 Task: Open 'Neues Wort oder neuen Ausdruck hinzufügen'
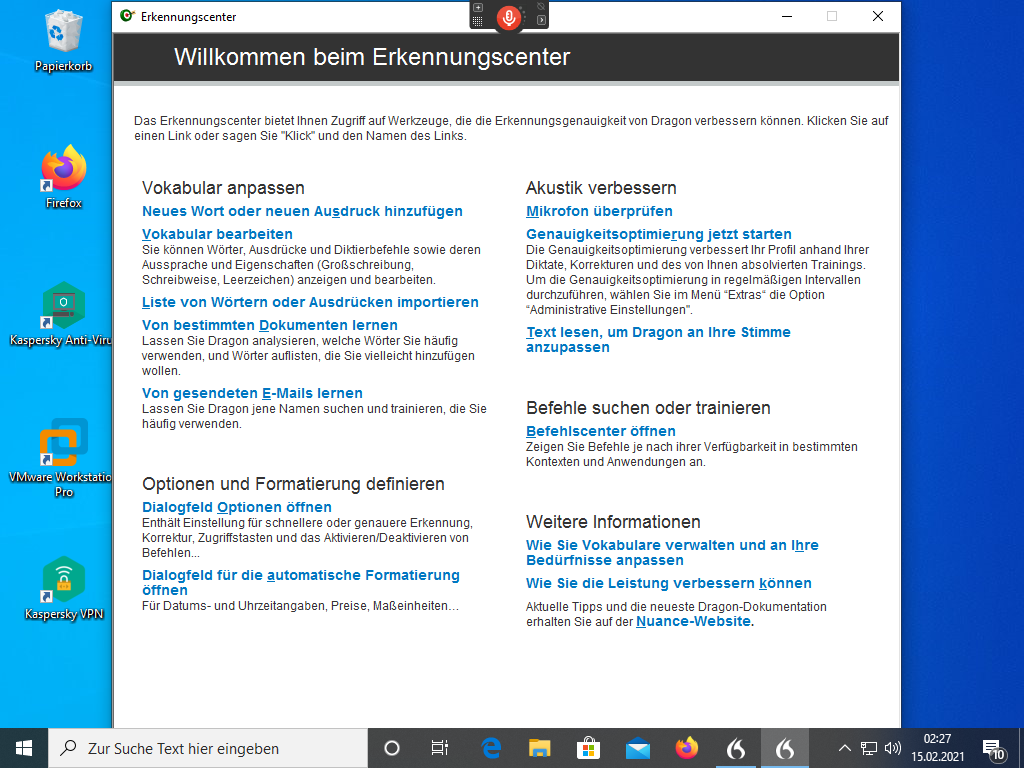302,211
